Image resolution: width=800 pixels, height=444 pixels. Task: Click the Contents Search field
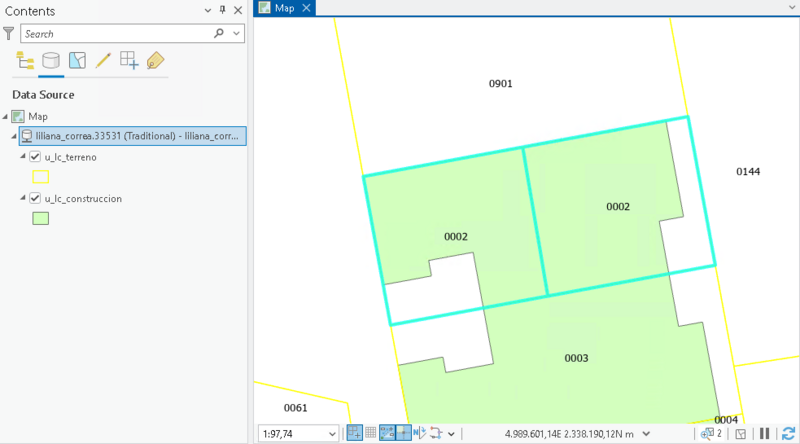118,34
